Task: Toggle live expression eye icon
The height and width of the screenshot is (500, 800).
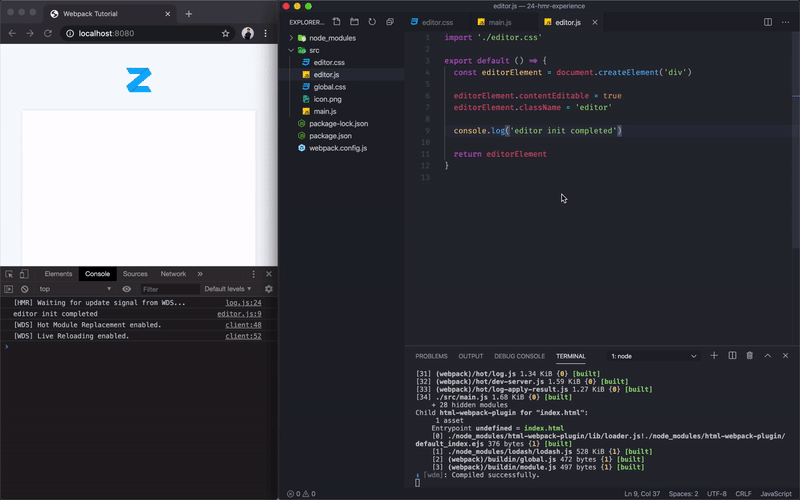Action: point(127,289)
